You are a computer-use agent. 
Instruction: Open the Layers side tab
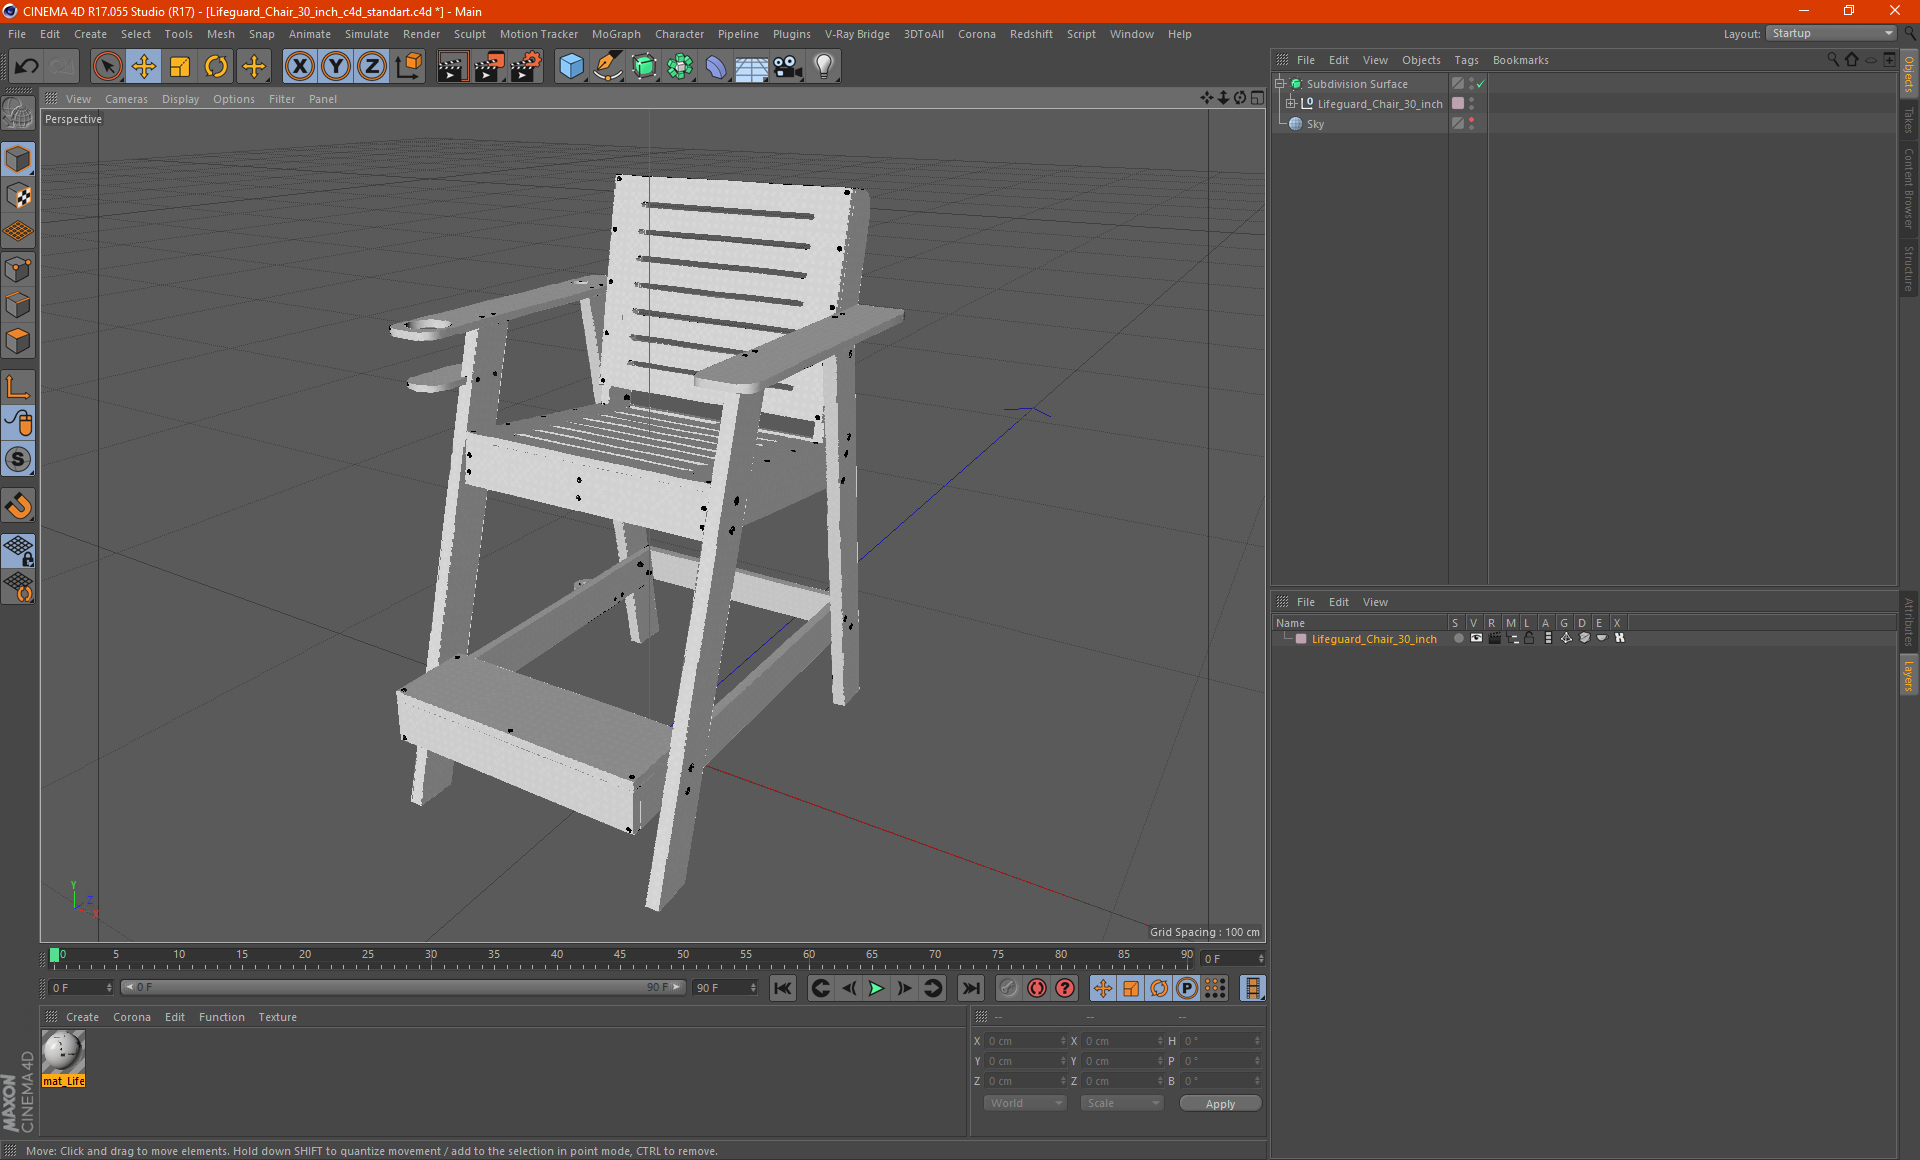(1908, 675)
